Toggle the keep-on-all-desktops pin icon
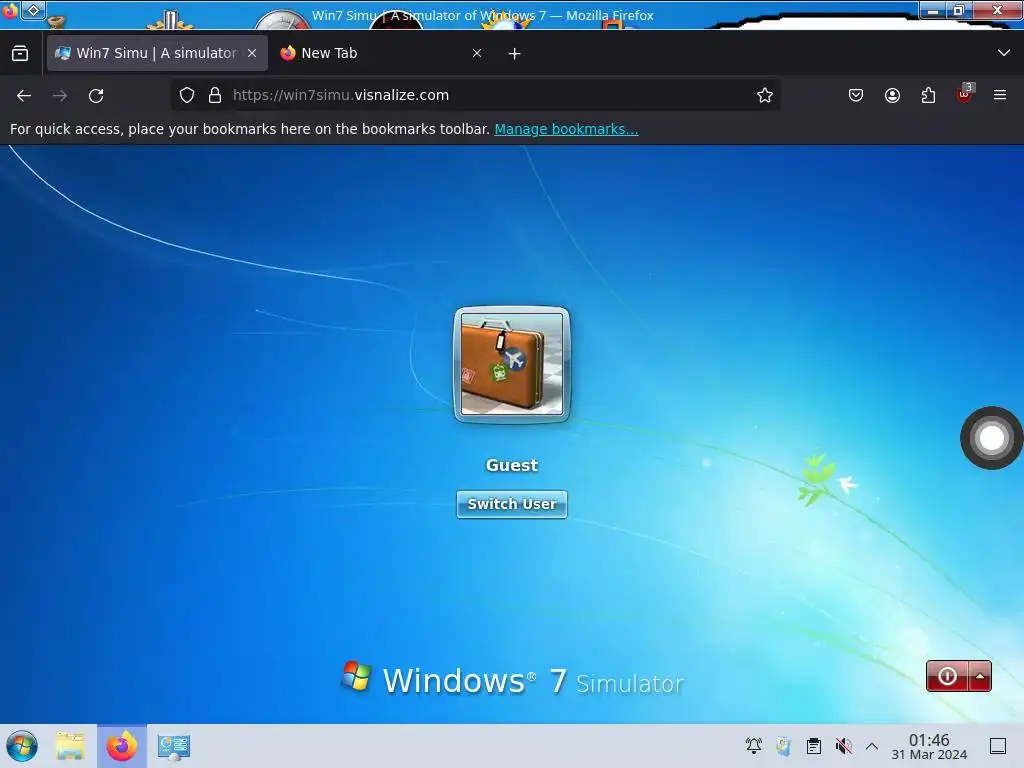 [x=33, y=10]
